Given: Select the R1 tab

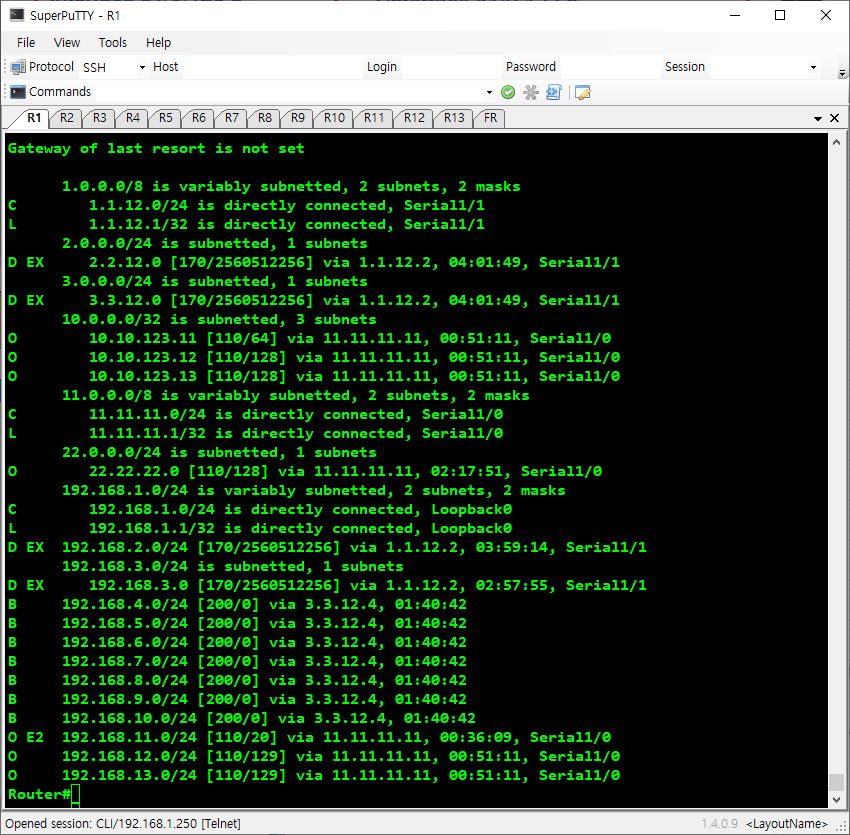Looking at the screenshot, I should (34, 118).
